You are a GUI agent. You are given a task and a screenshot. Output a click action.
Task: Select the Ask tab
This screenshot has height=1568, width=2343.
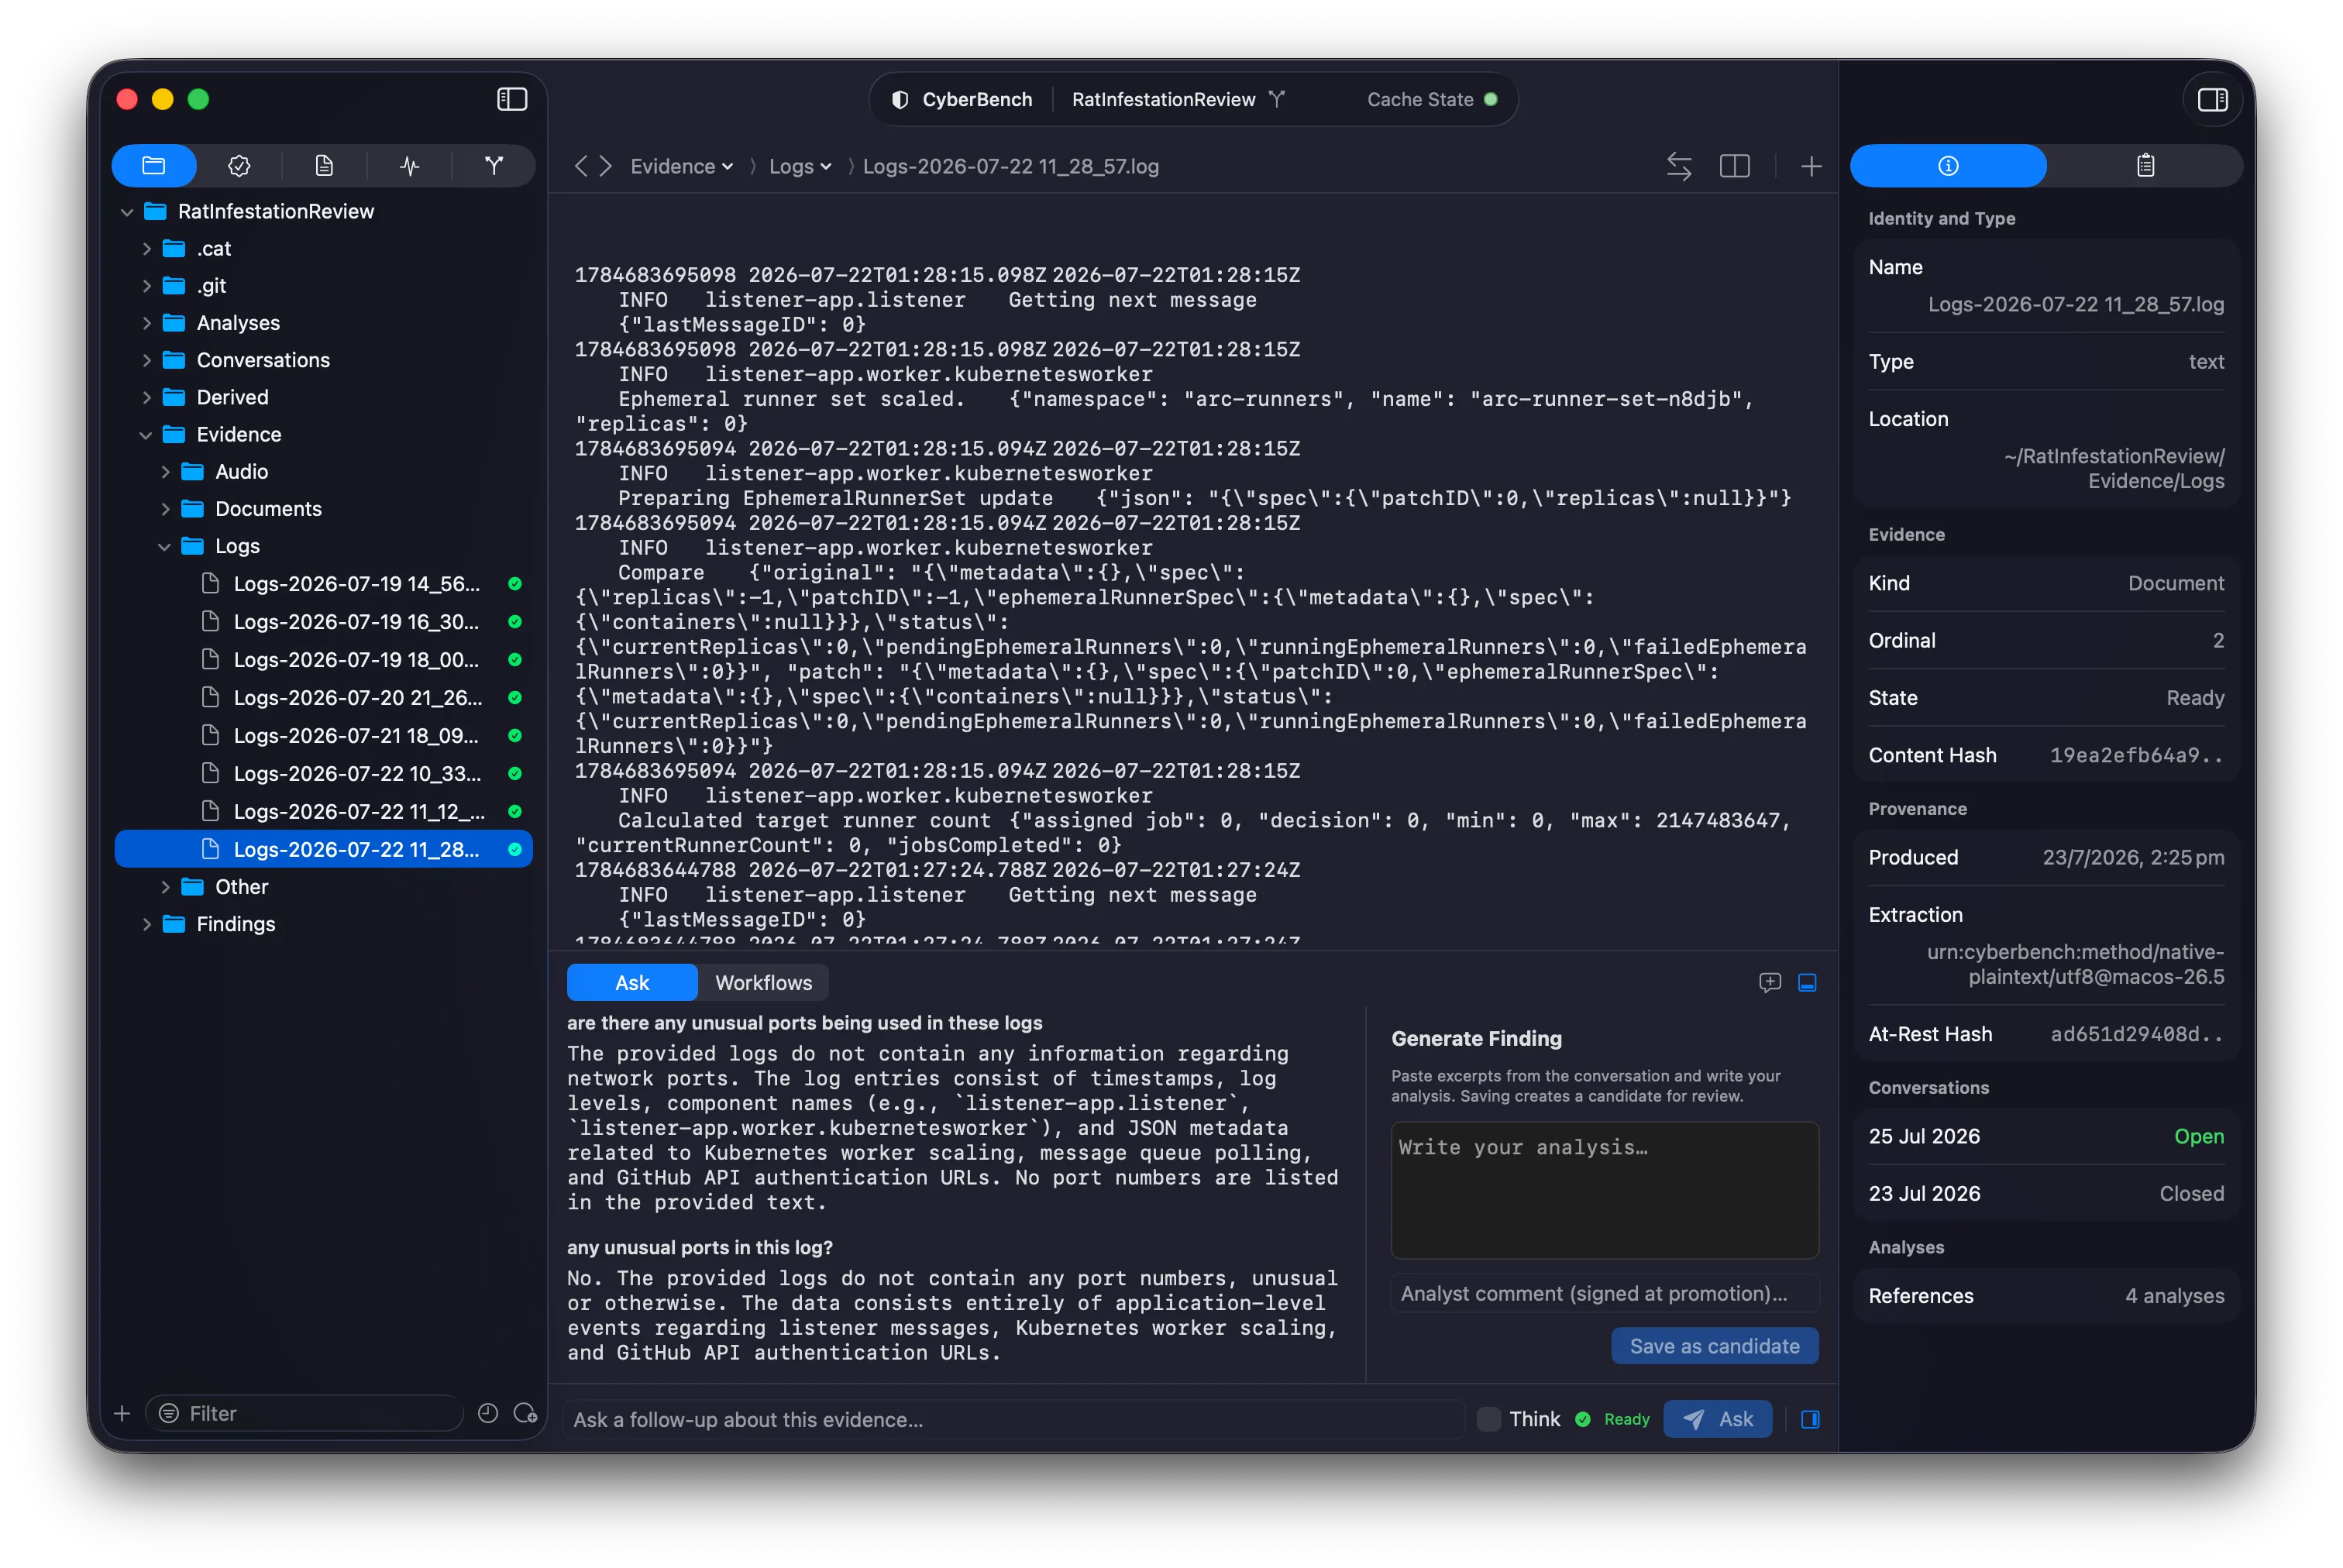point(632,982)
